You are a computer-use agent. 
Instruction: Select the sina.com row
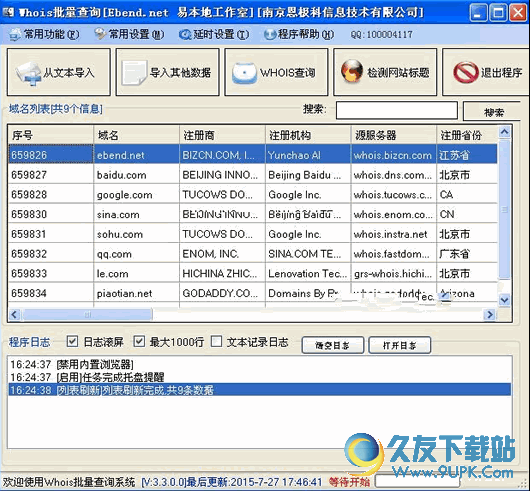tap(253, 214)
